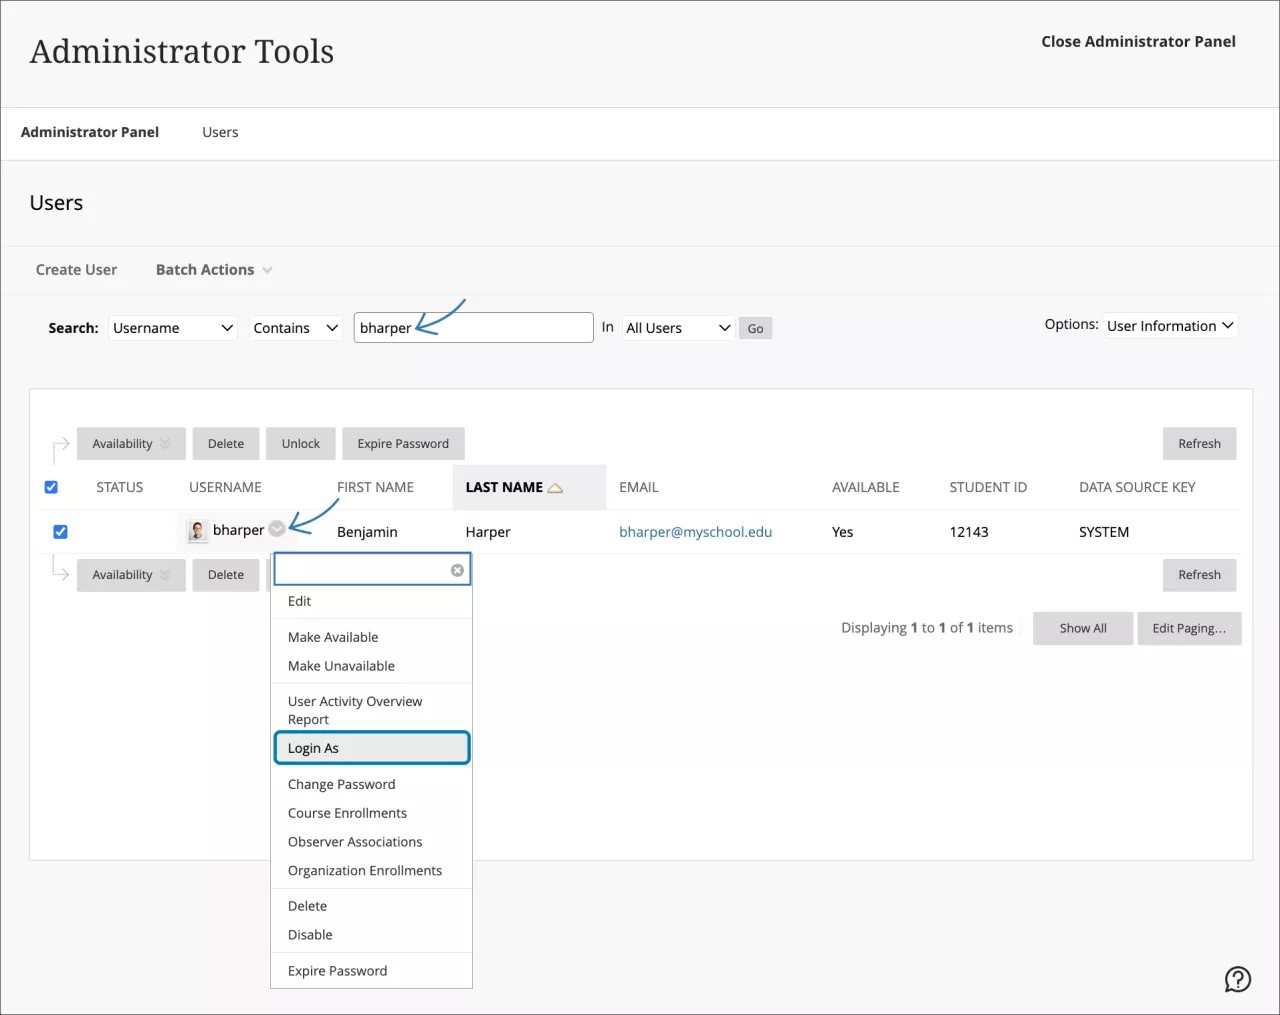Click the user avatar photo beside bharper
1280x1015 pixels.
click(196, 531)
